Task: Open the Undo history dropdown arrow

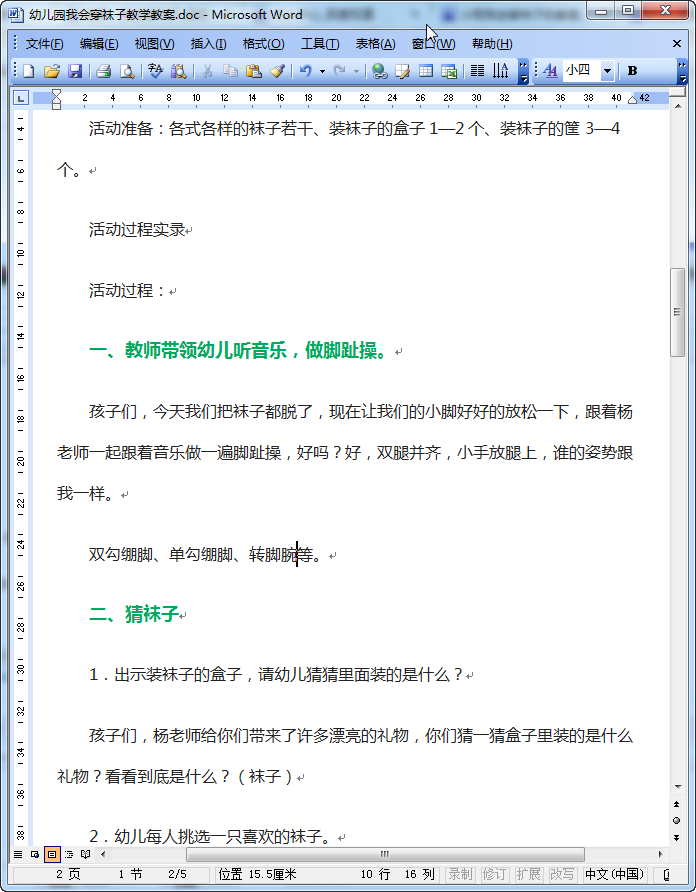Action: pos(322,71)
